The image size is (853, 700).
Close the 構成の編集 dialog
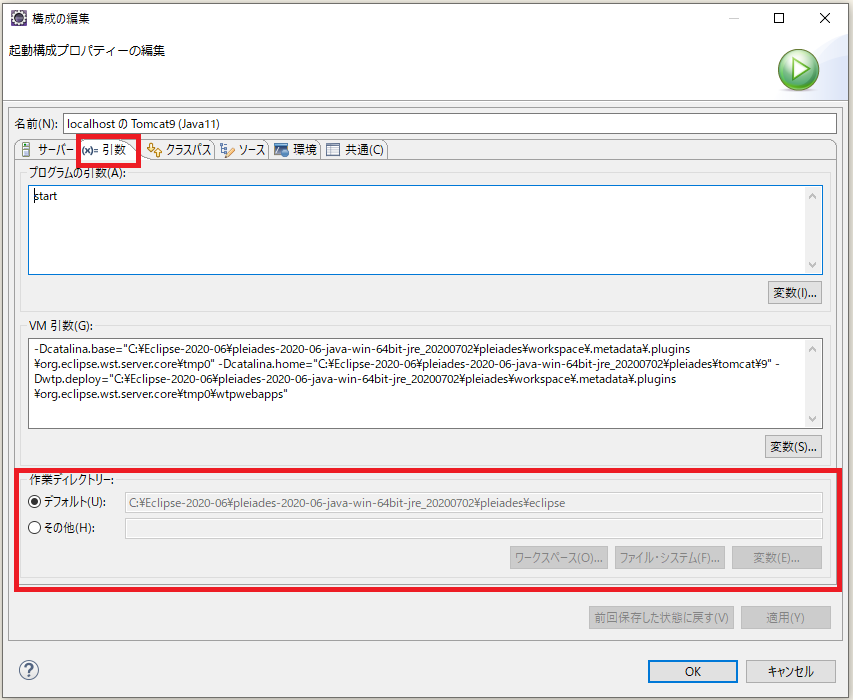(x=825, y=18)
